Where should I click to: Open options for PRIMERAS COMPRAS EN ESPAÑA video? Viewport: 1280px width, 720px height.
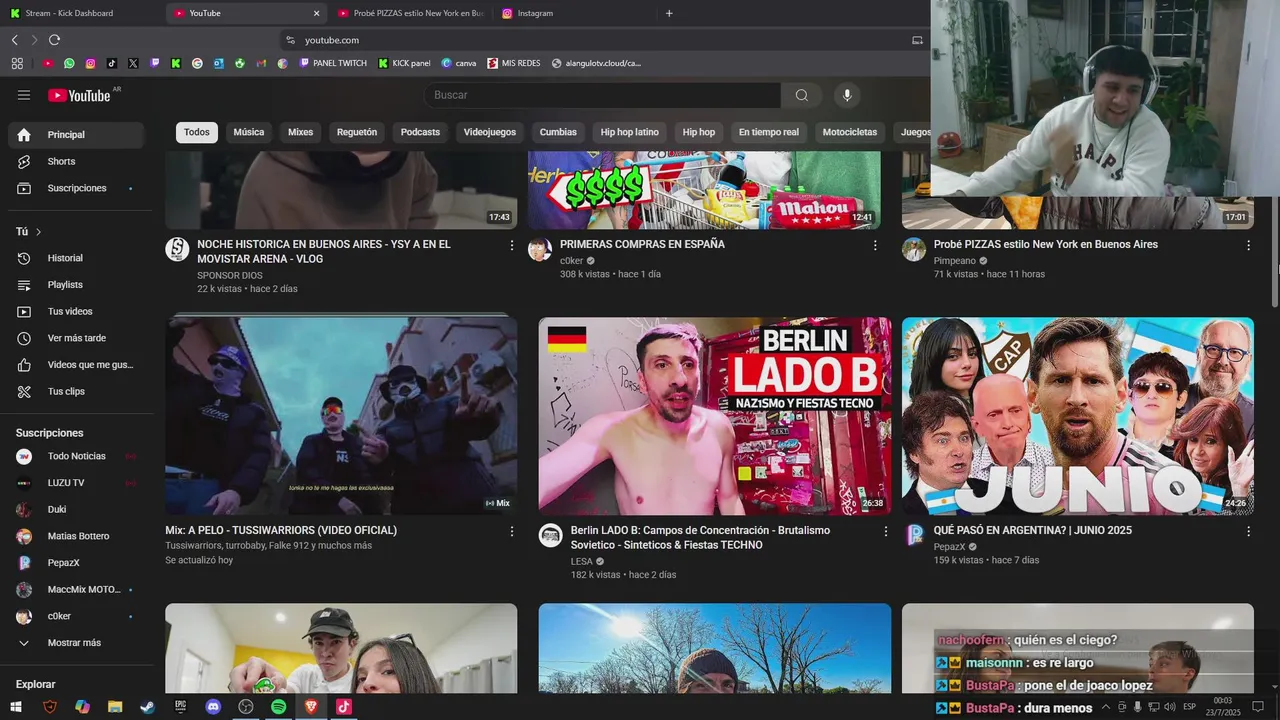tap(875, 245)
